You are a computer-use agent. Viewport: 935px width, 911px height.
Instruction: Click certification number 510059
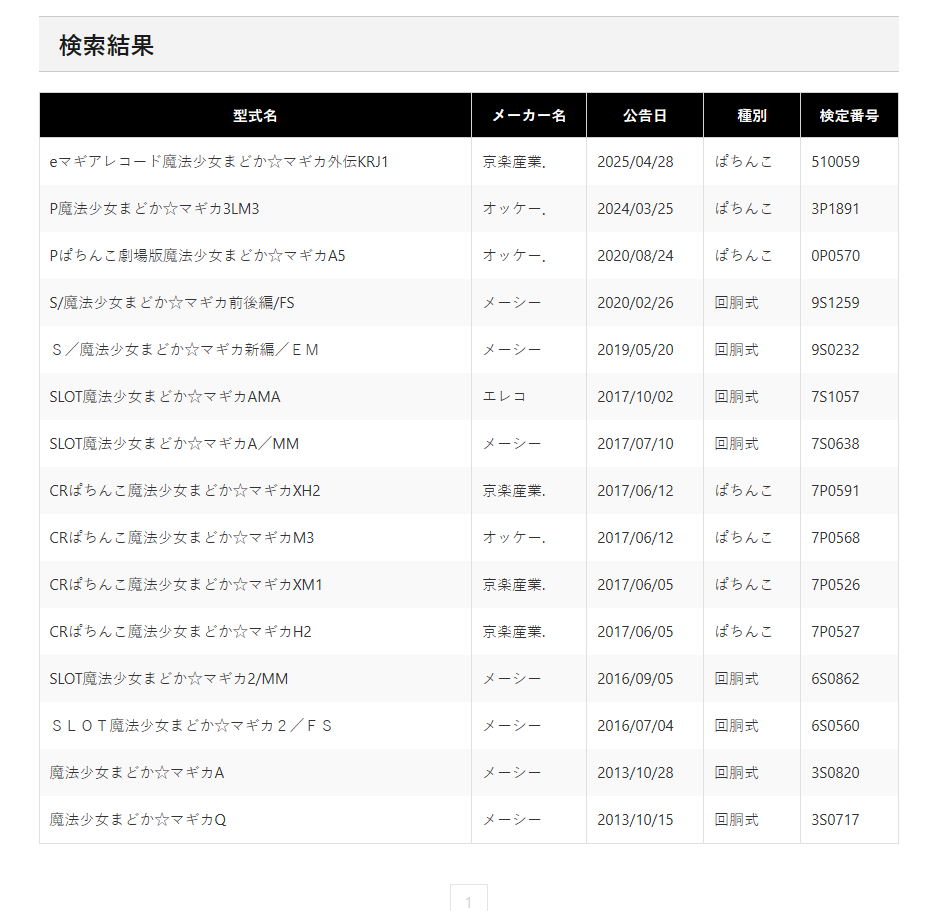coord(835,162)
